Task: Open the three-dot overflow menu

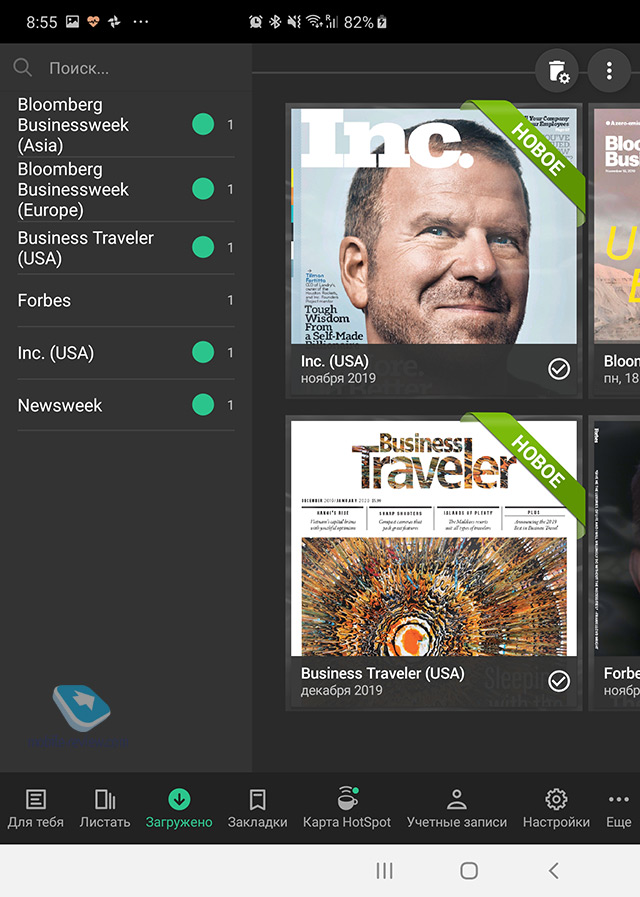Action: [609, 71]
